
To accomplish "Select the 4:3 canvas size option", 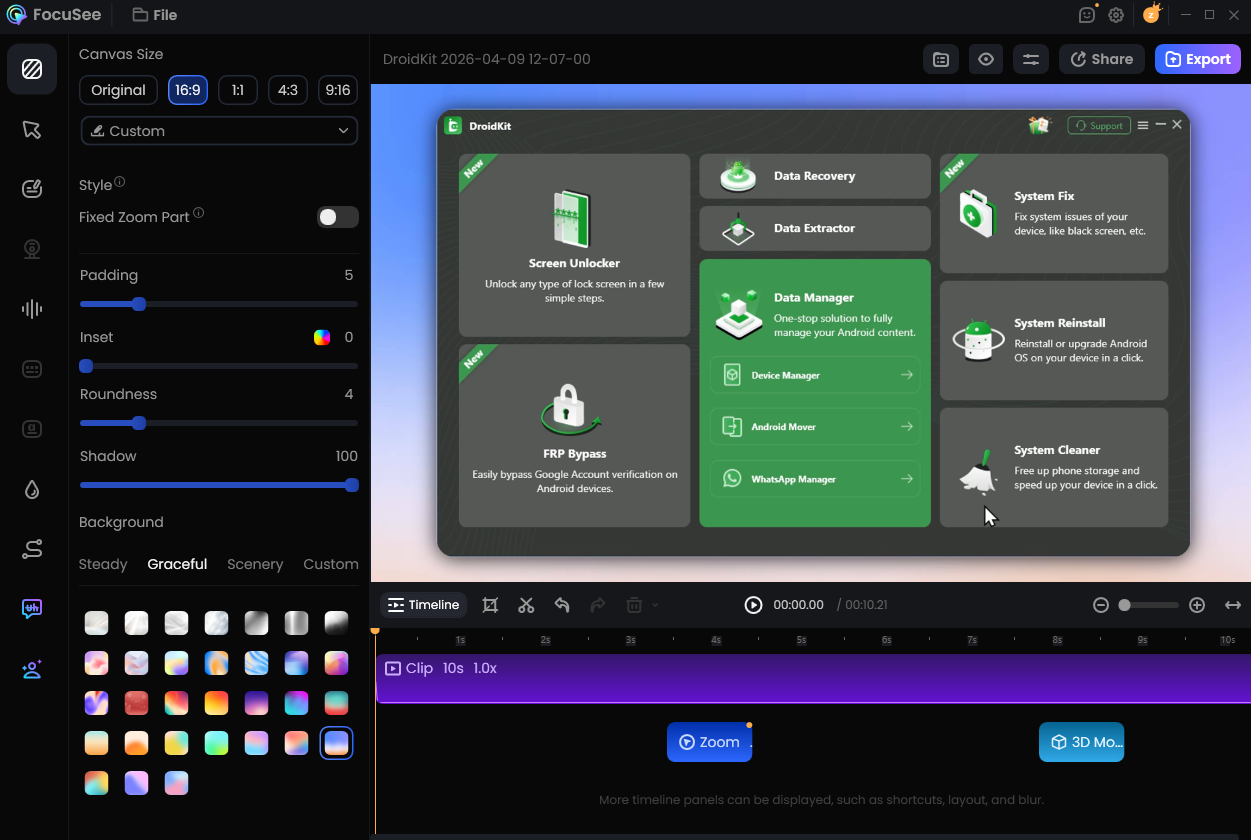I will (x=287, y=90).
